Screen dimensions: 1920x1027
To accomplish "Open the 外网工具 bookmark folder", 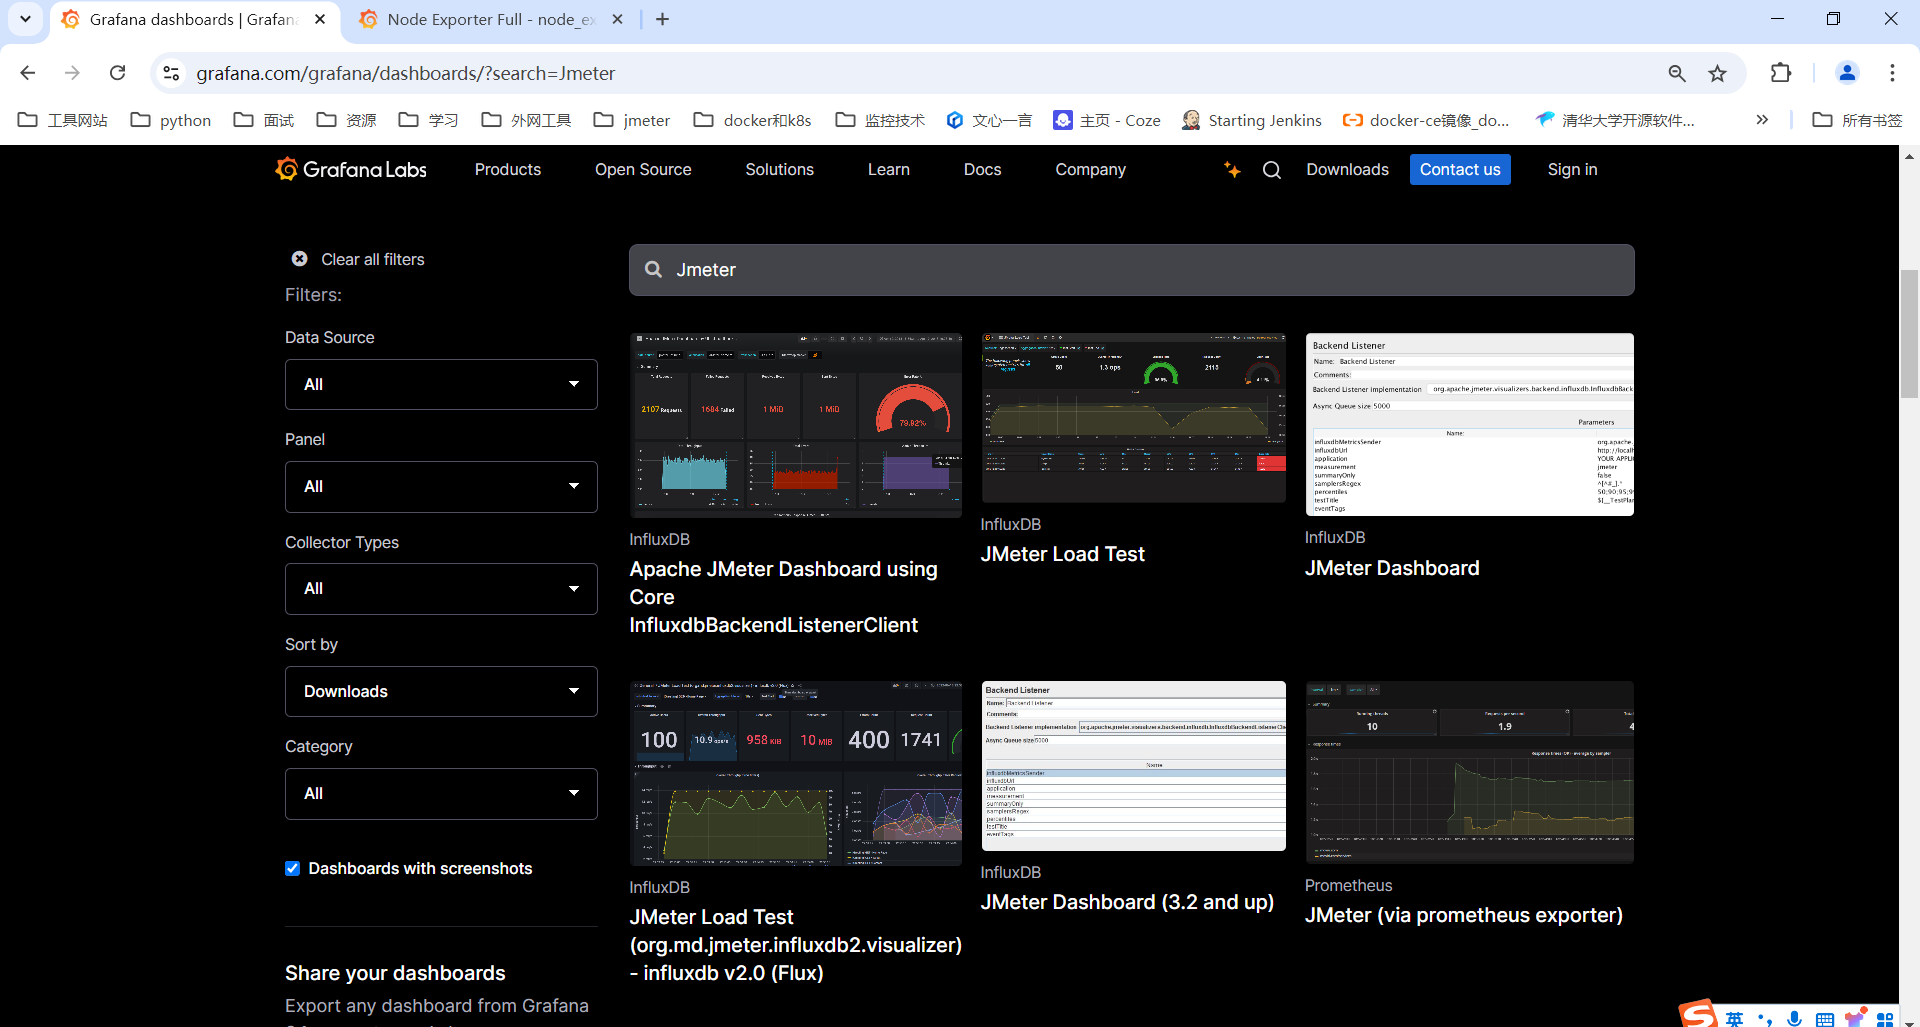I will click(526, 120).
